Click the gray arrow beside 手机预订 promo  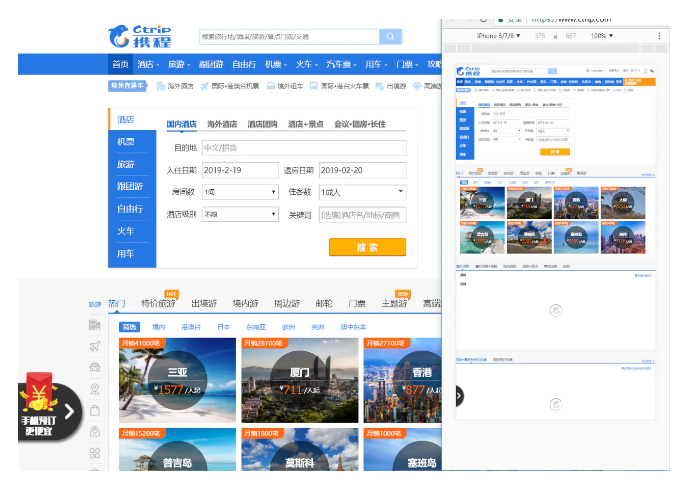coord(70,409)
